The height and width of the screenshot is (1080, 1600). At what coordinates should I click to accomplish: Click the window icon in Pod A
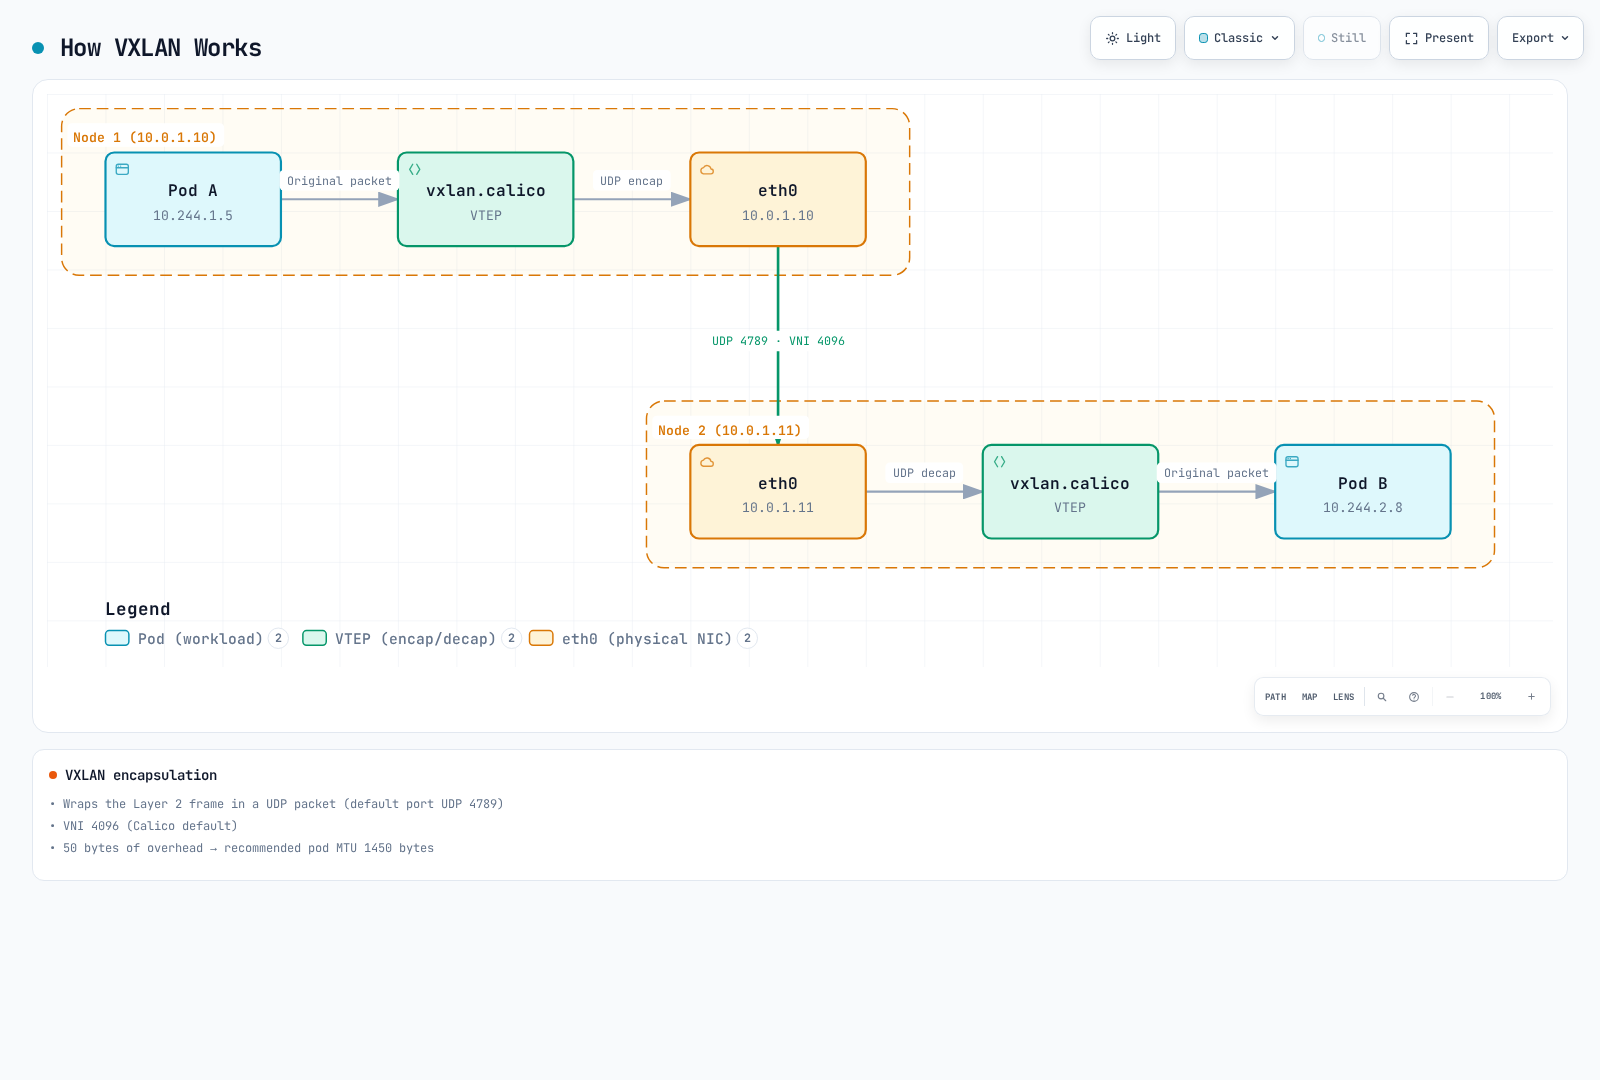pyautogui.click(x=122, y=169)
